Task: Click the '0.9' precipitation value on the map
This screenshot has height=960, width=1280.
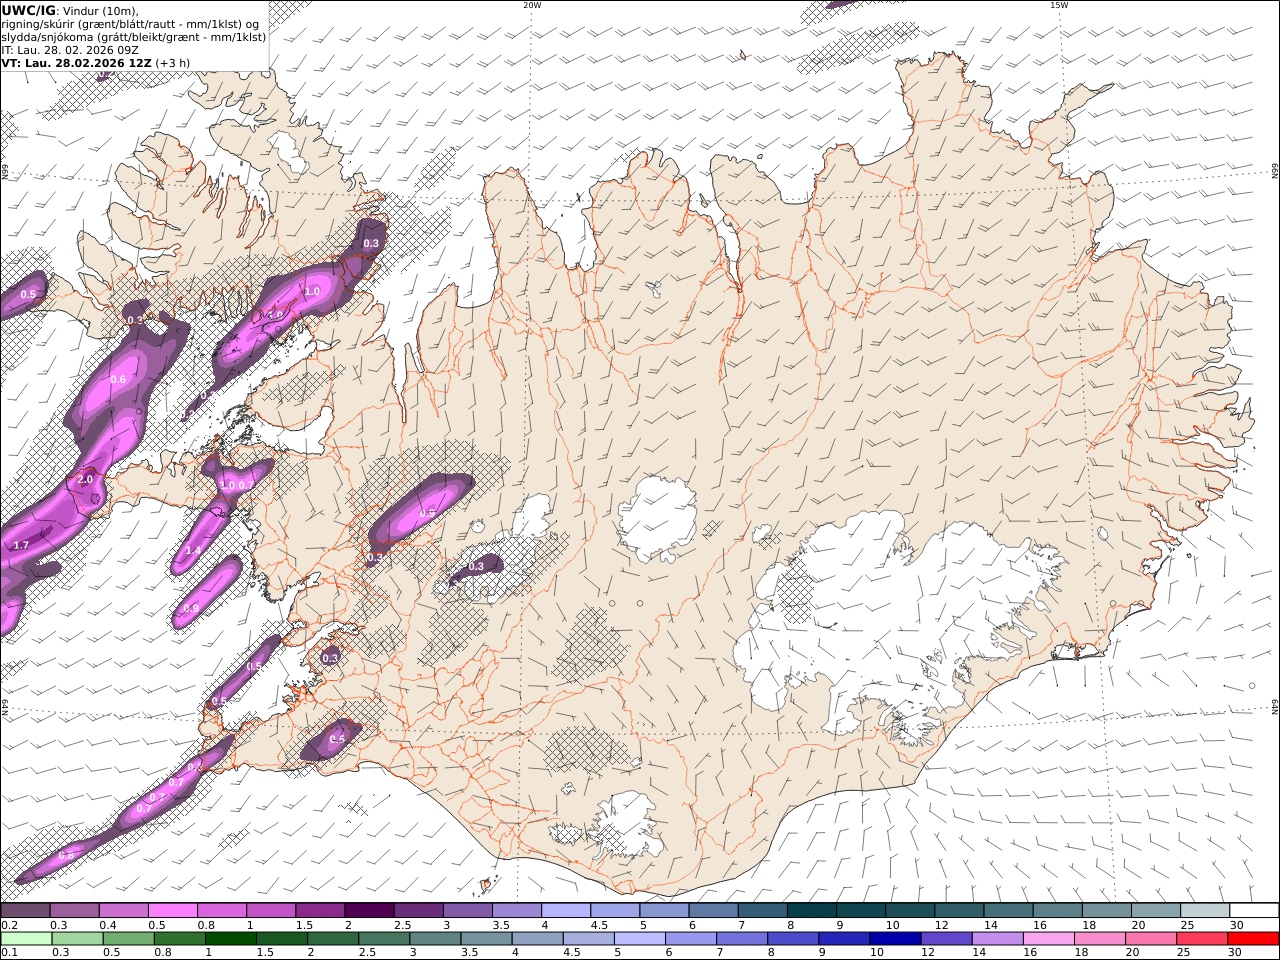Action: 190,608
